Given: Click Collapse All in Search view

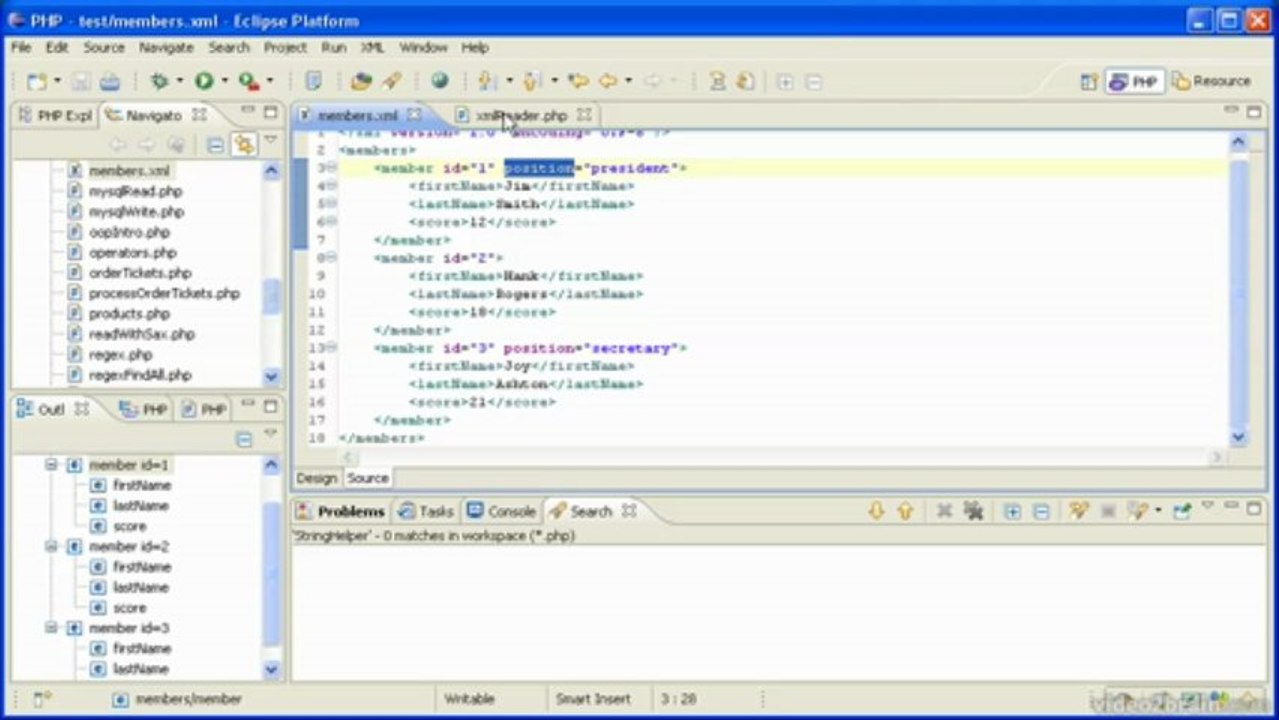Looking at the screenshot, I should (1041, 511).
